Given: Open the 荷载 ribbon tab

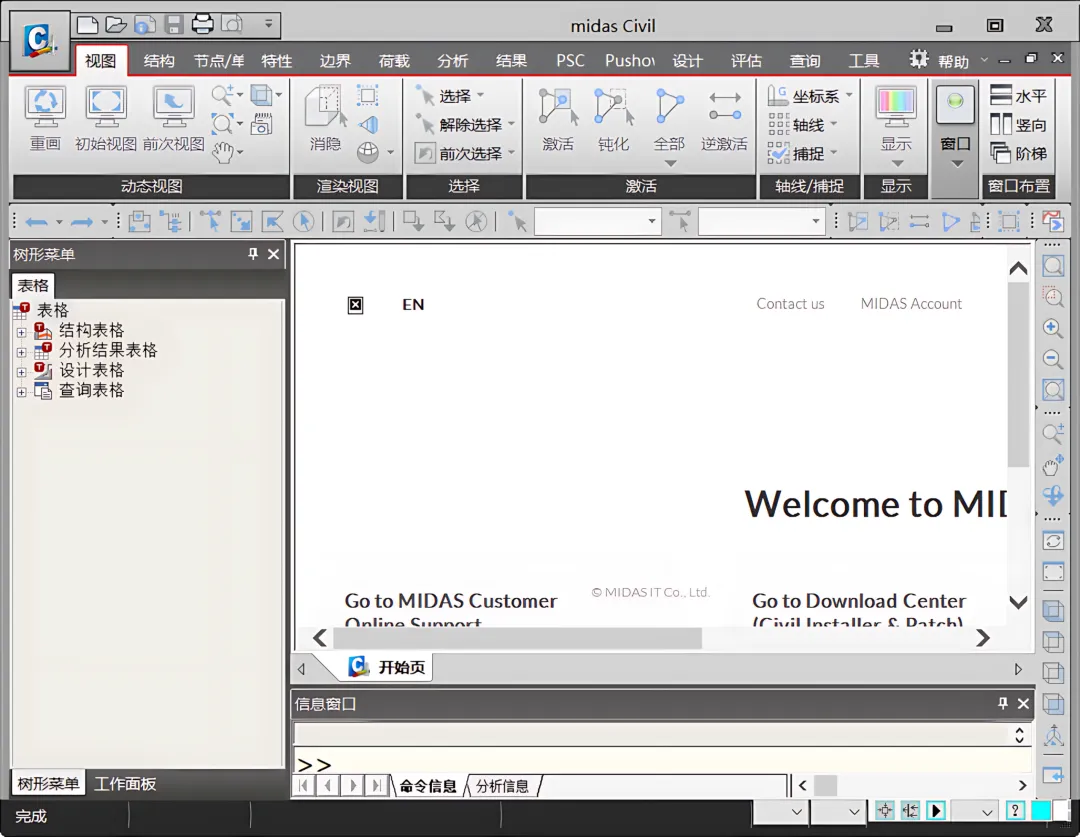Looking at the screenshot, I should tap(394, 61).
